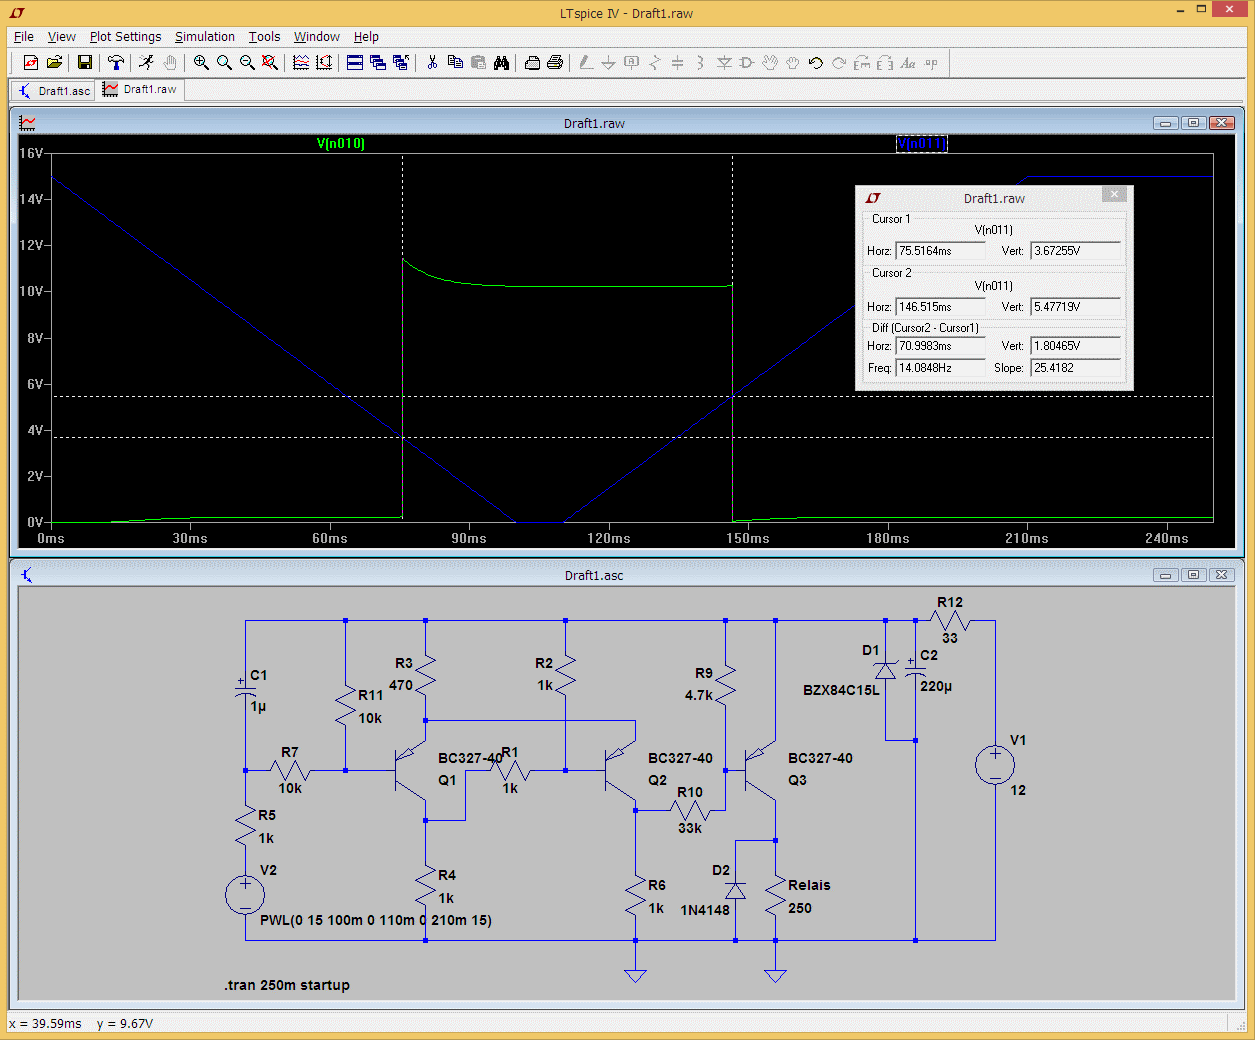Select the label net tool
The image size is (1255, 1040).
point(631,62)
